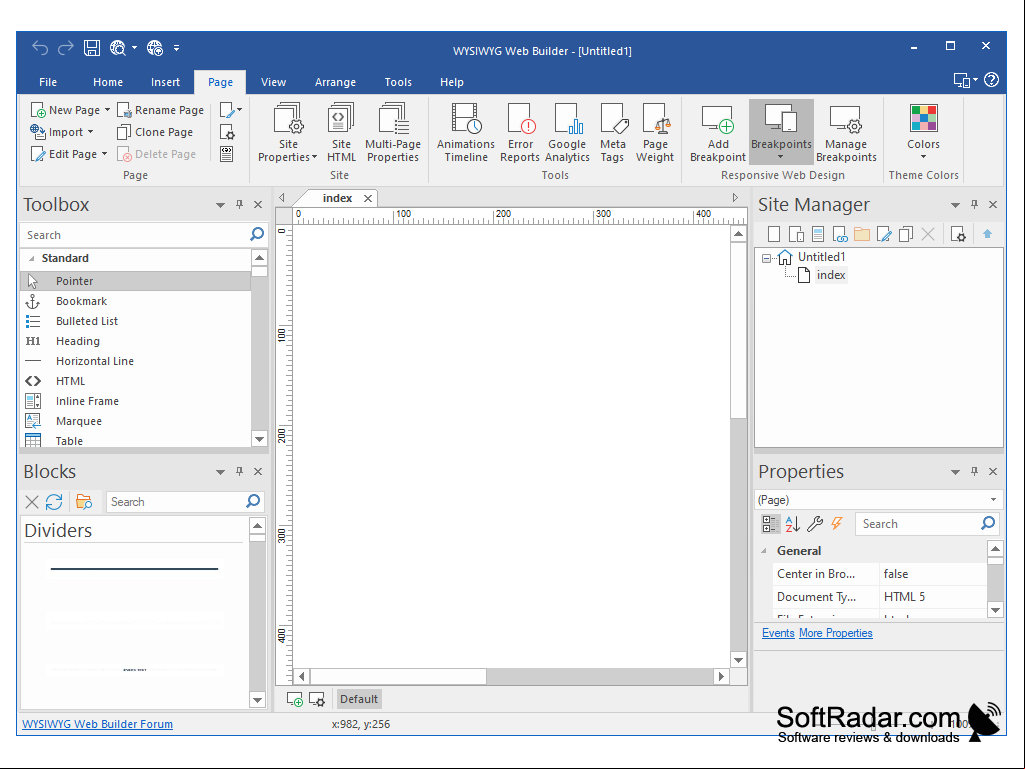Open the (Page) object selector dropdown
The image size is (1025, 769).
[993, 500]
